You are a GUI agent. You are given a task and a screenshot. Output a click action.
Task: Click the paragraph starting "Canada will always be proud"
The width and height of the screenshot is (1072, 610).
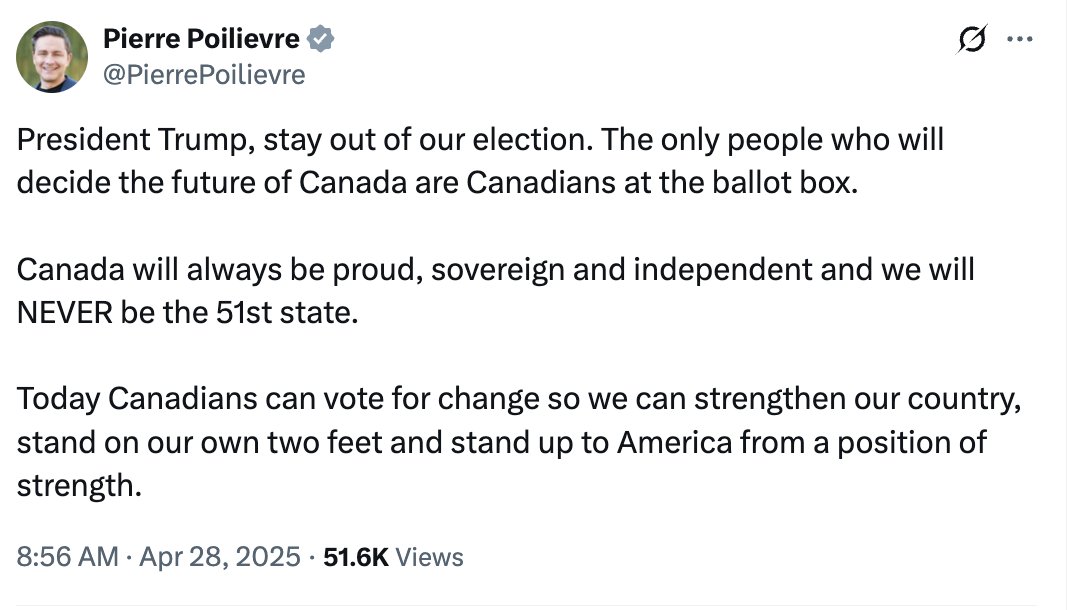pyautogui.click(x=495, y=291)
